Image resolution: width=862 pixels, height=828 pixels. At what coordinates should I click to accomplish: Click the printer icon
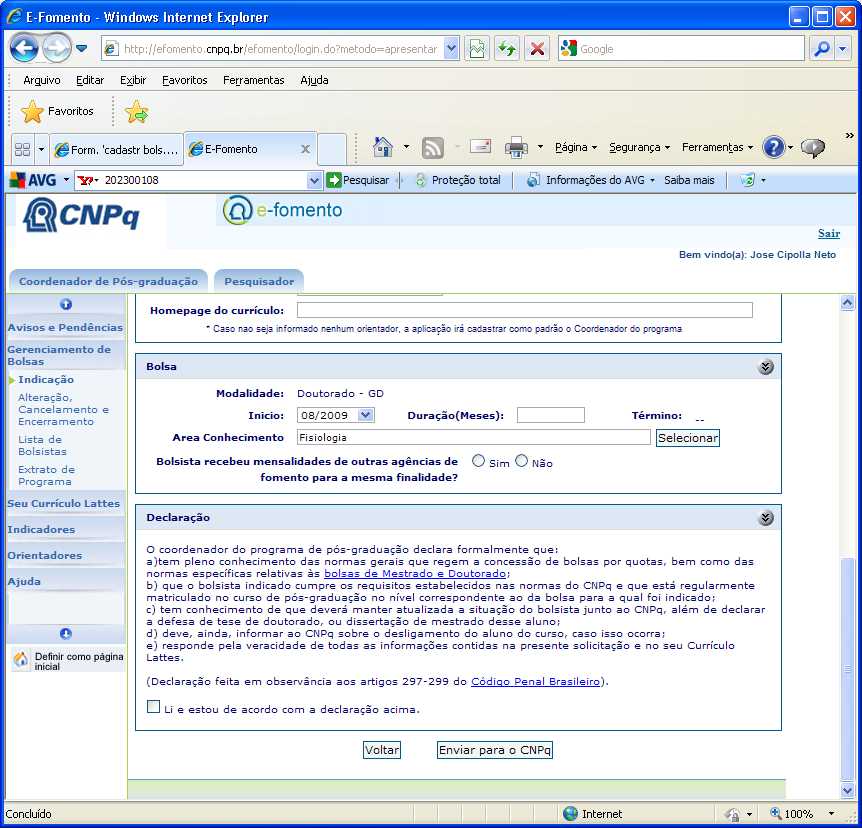[x=516, y=147]
